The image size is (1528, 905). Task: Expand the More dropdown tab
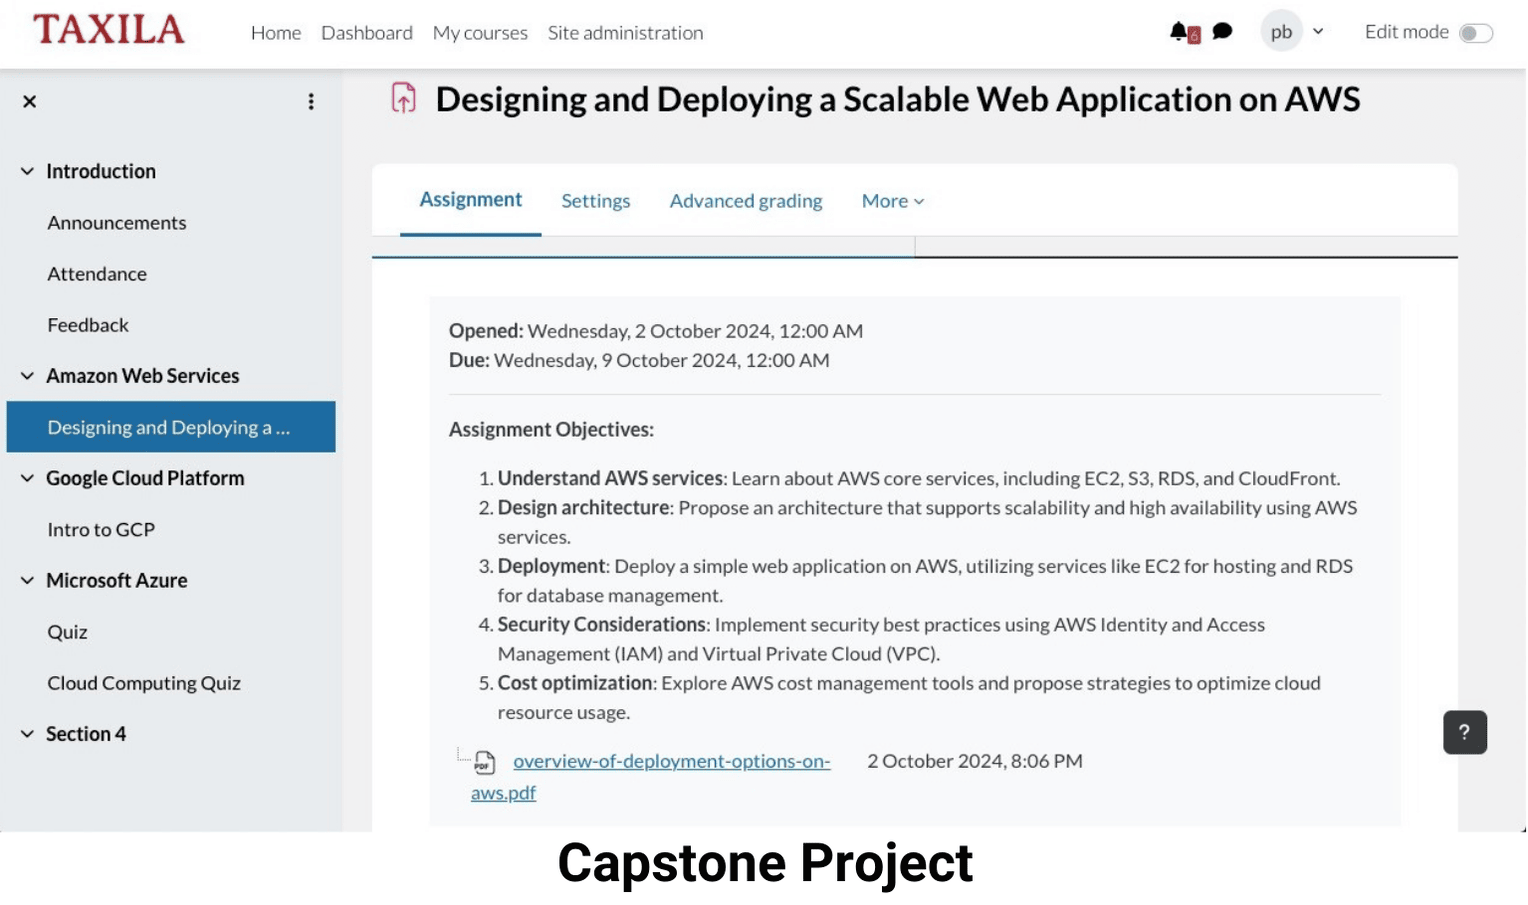coord(892,201)
